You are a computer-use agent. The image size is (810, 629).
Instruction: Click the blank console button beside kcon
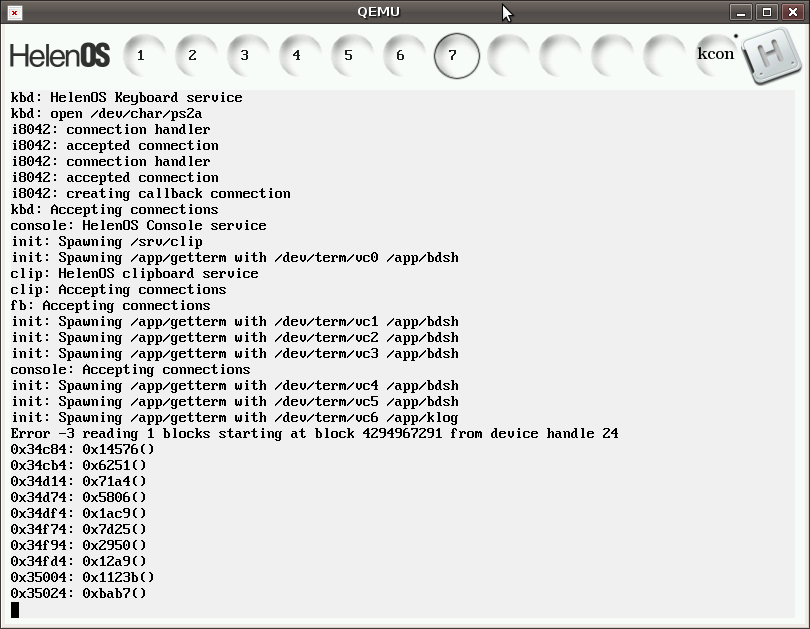665,56
